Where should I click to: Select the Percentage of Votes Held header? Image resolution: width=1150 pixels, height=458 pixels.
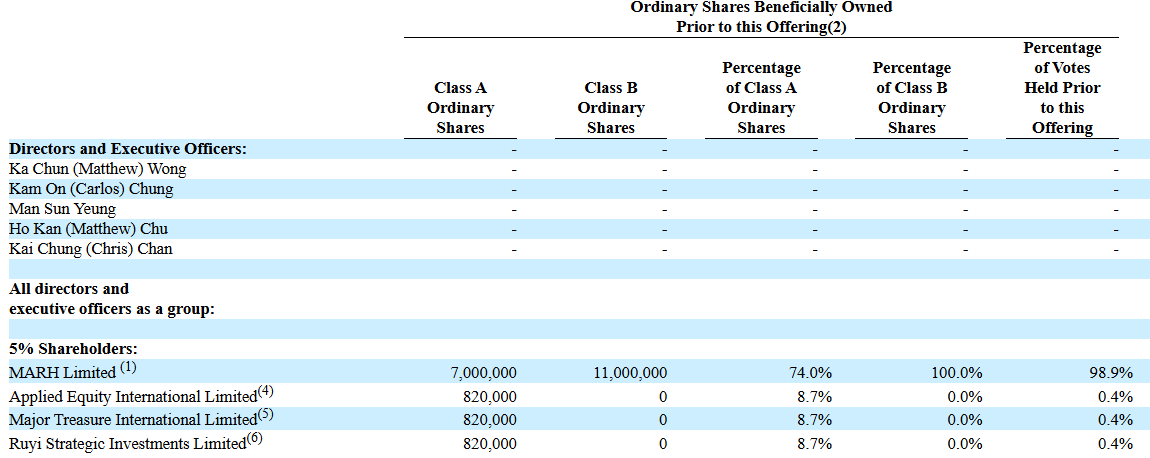click(x=1062, y=88)
